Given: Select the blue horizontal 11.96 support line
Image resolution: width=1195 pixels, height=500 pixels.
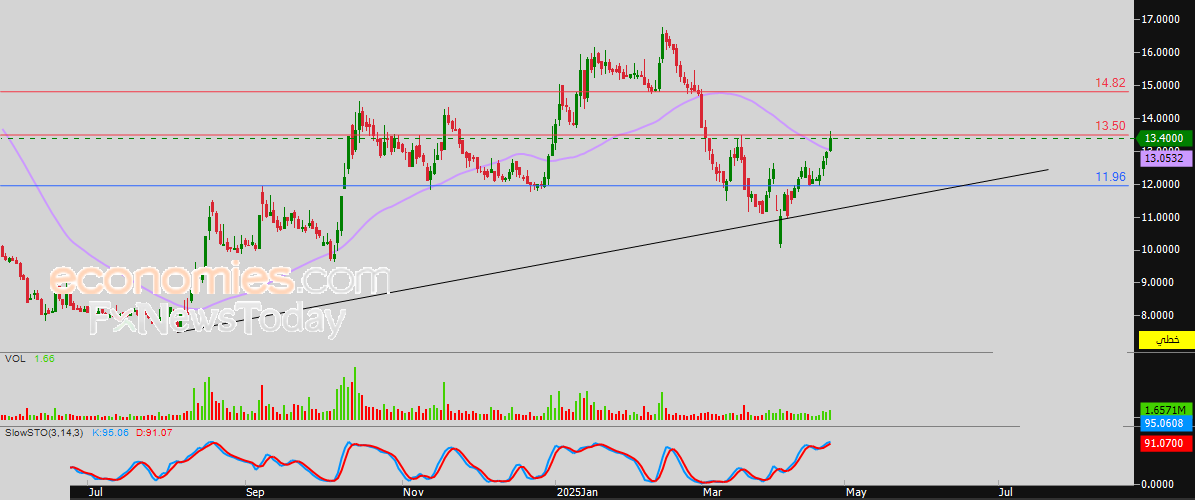Looking at the screenshot, I should (564, 185).
